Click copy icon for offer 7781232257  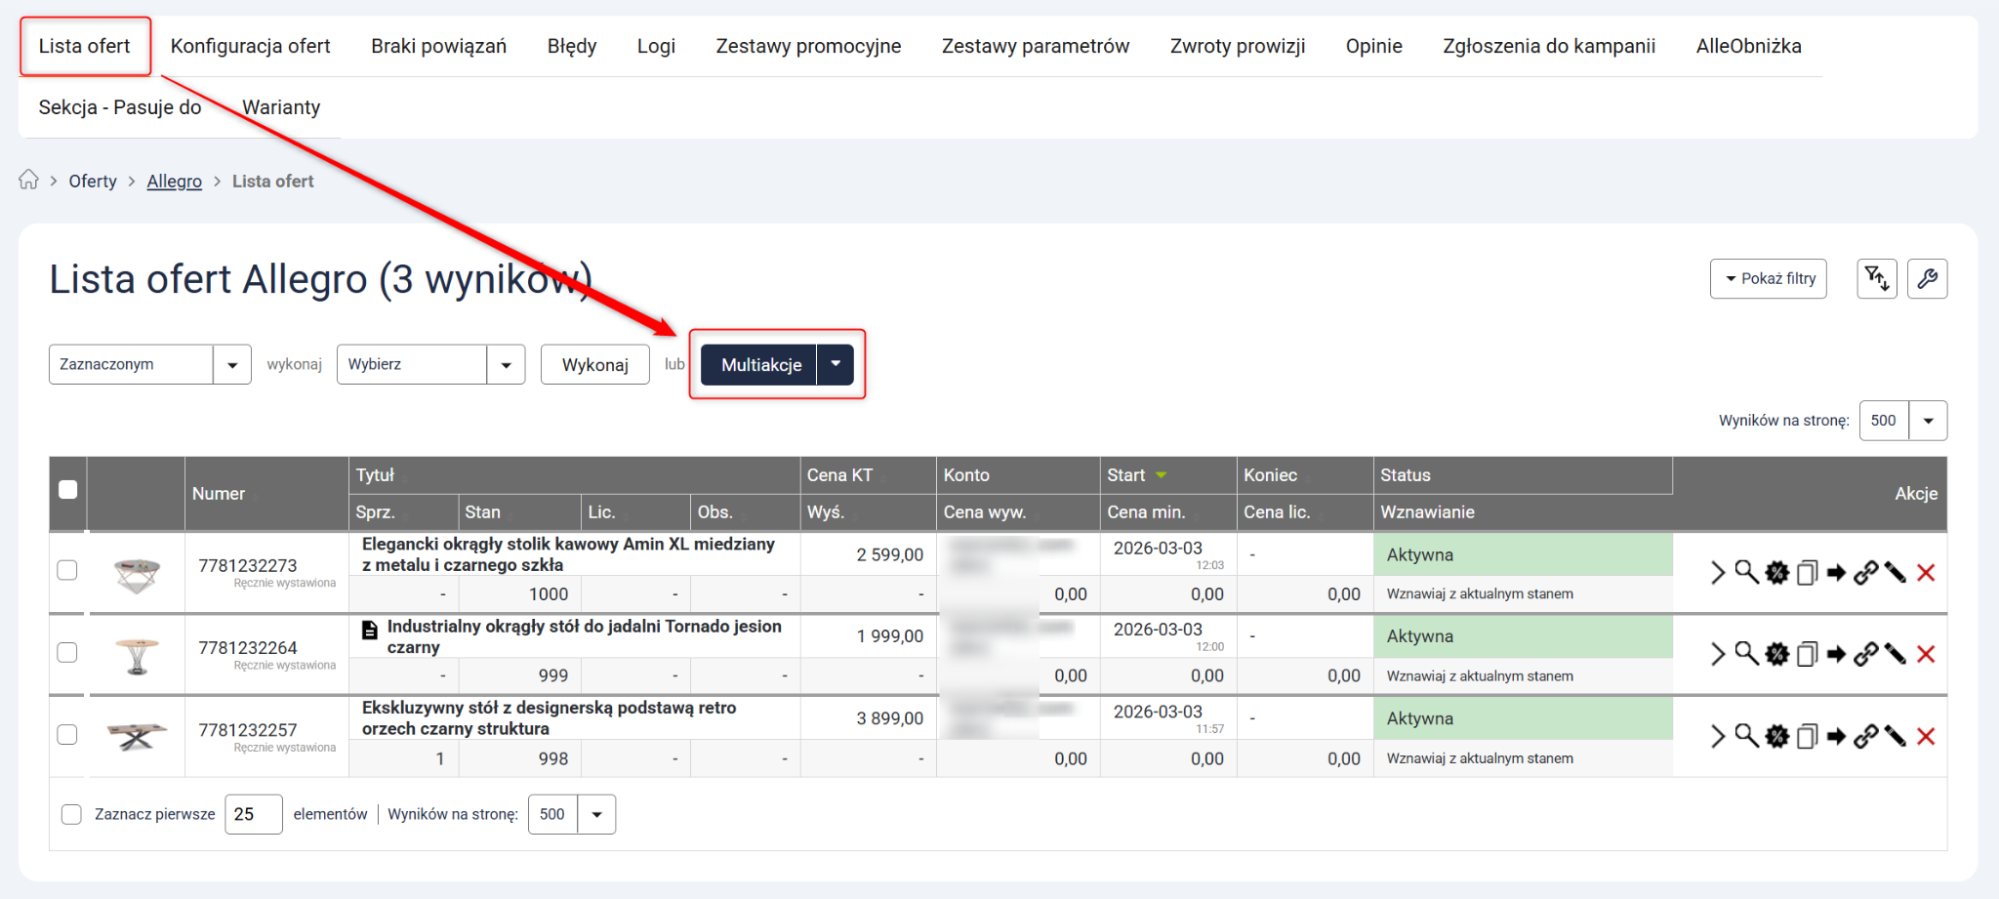pos(1806,737)
